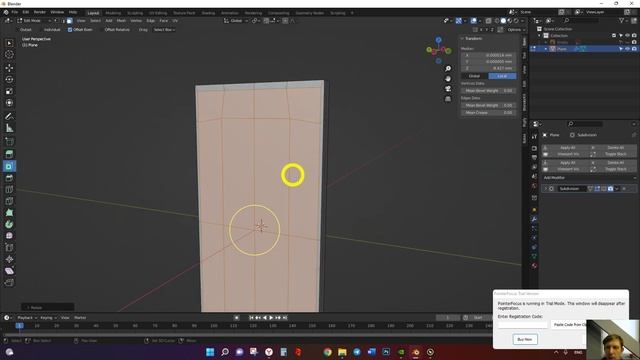Adjust the Mean Crease slider
This screenshot has height=360, width=640.
click(488, 113)
